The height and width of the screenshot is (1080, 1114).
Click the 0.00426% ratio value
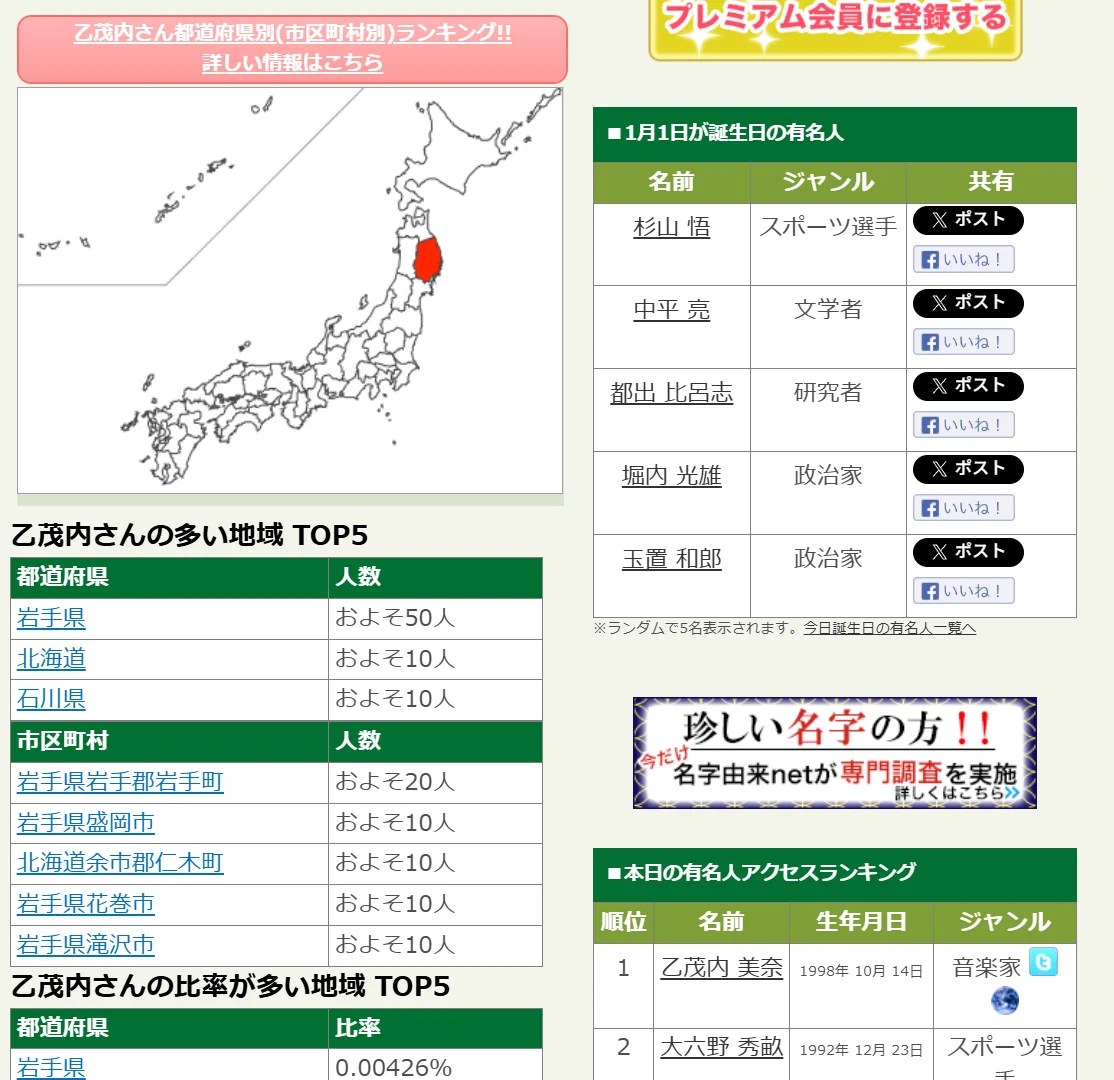pos(394,1067)
